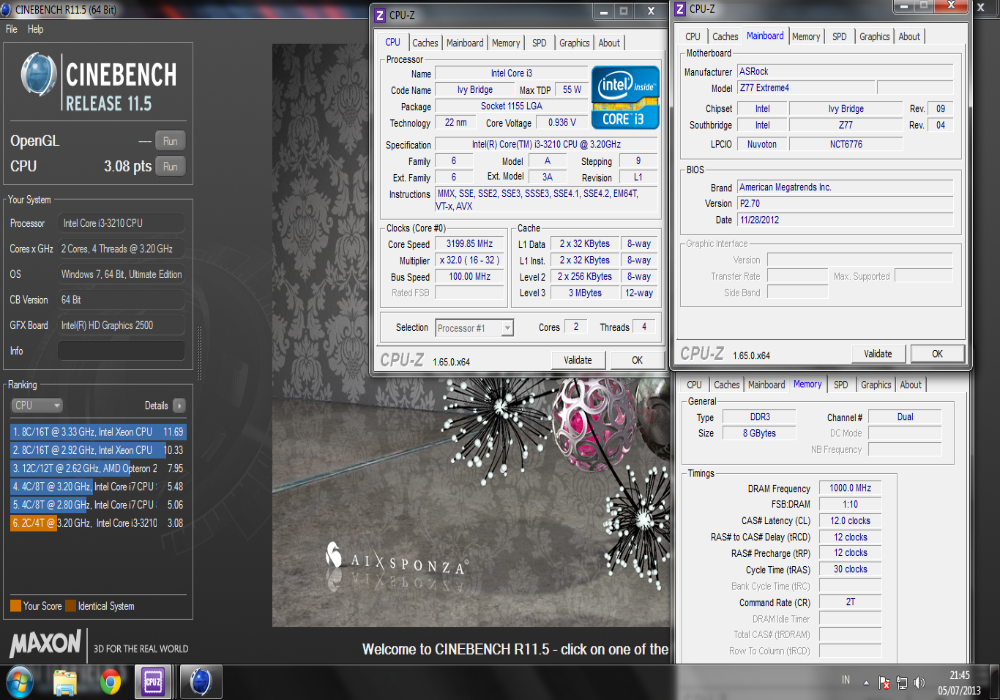Click the Manufacturer ASRock field

point(845,71)
